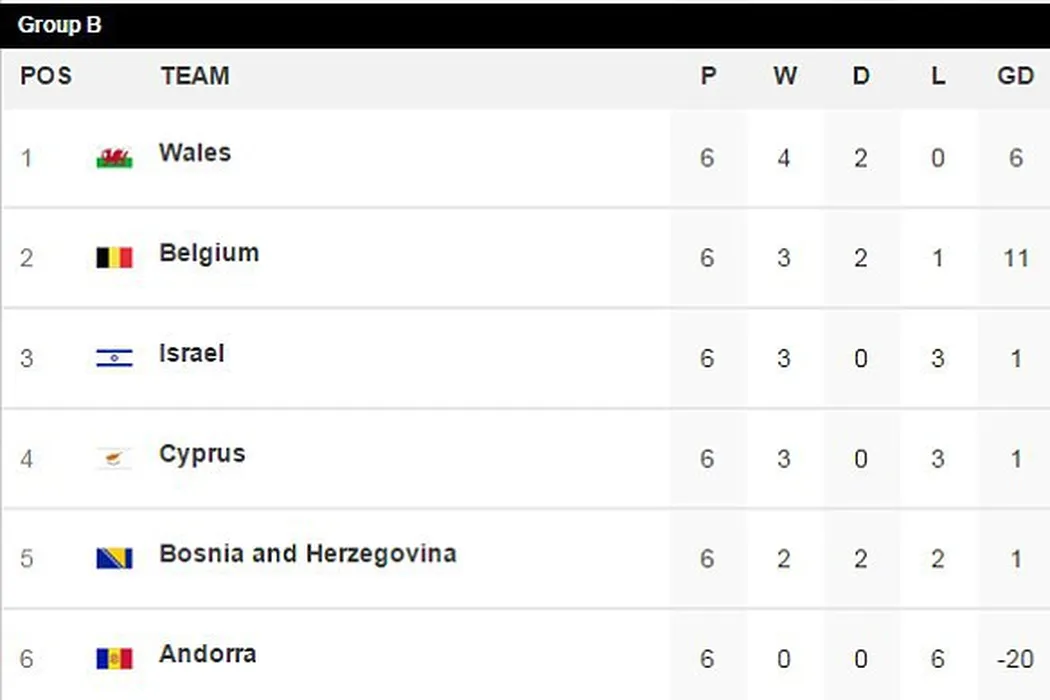The image size is (1050, 700).
Task: Open Bosnia and Herzegovina team page
Action: pyautogui.click(x=307, y=553)
